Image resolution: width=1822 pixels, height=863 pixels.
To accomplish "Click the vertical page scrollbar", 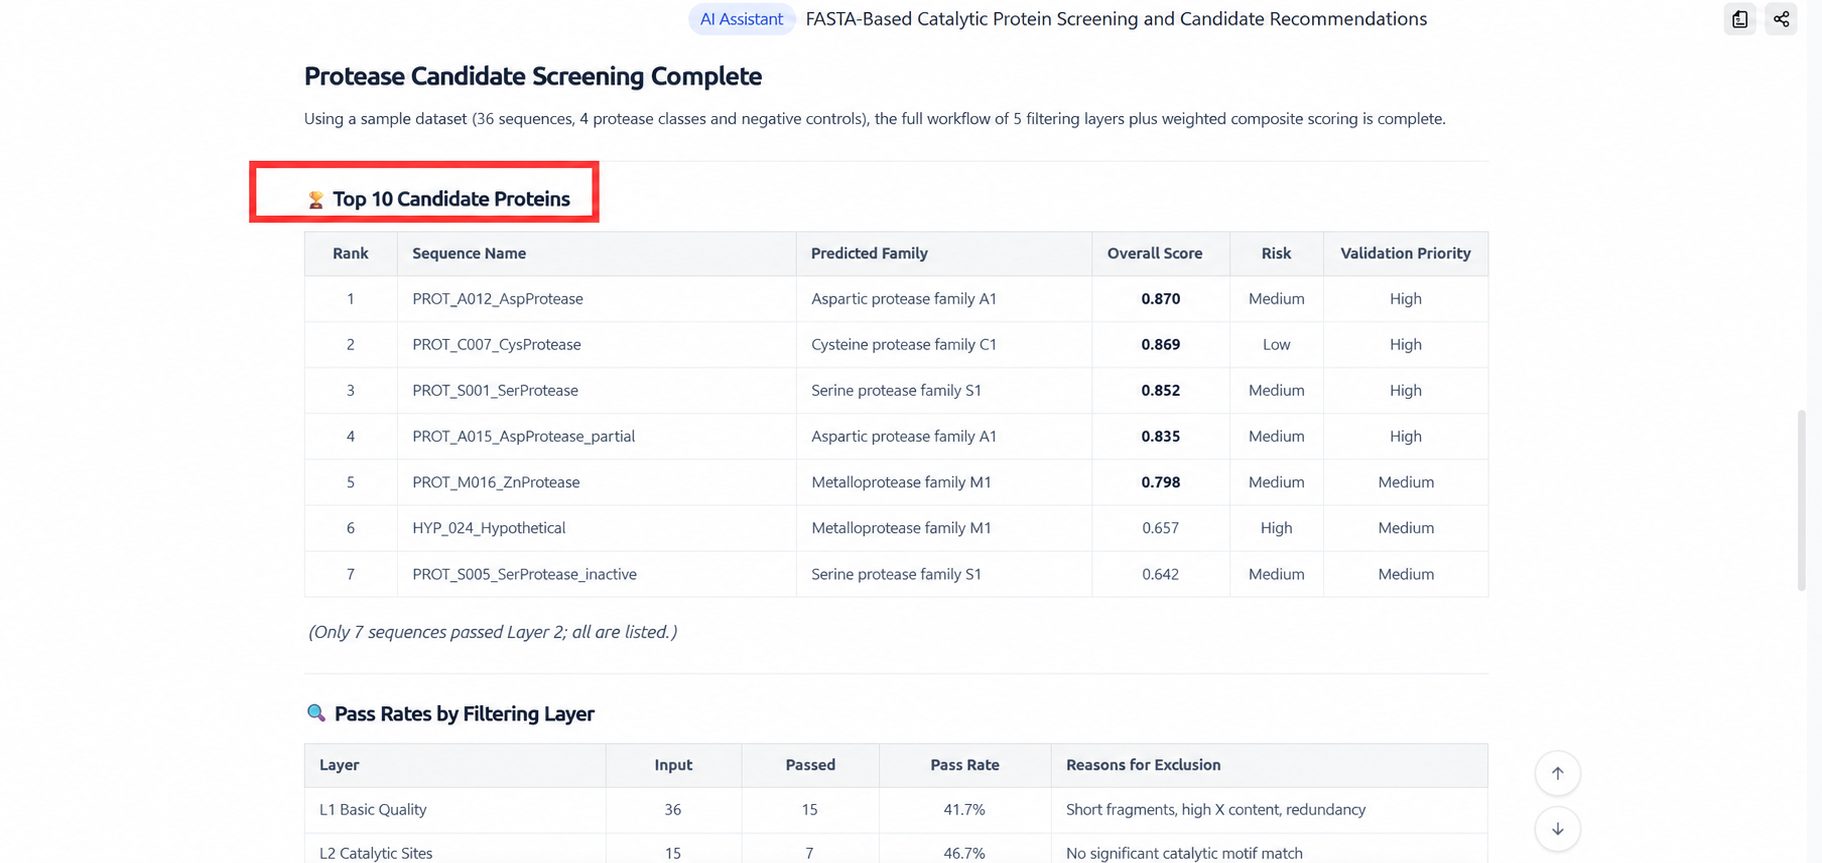I will (x=1802, y=500).
